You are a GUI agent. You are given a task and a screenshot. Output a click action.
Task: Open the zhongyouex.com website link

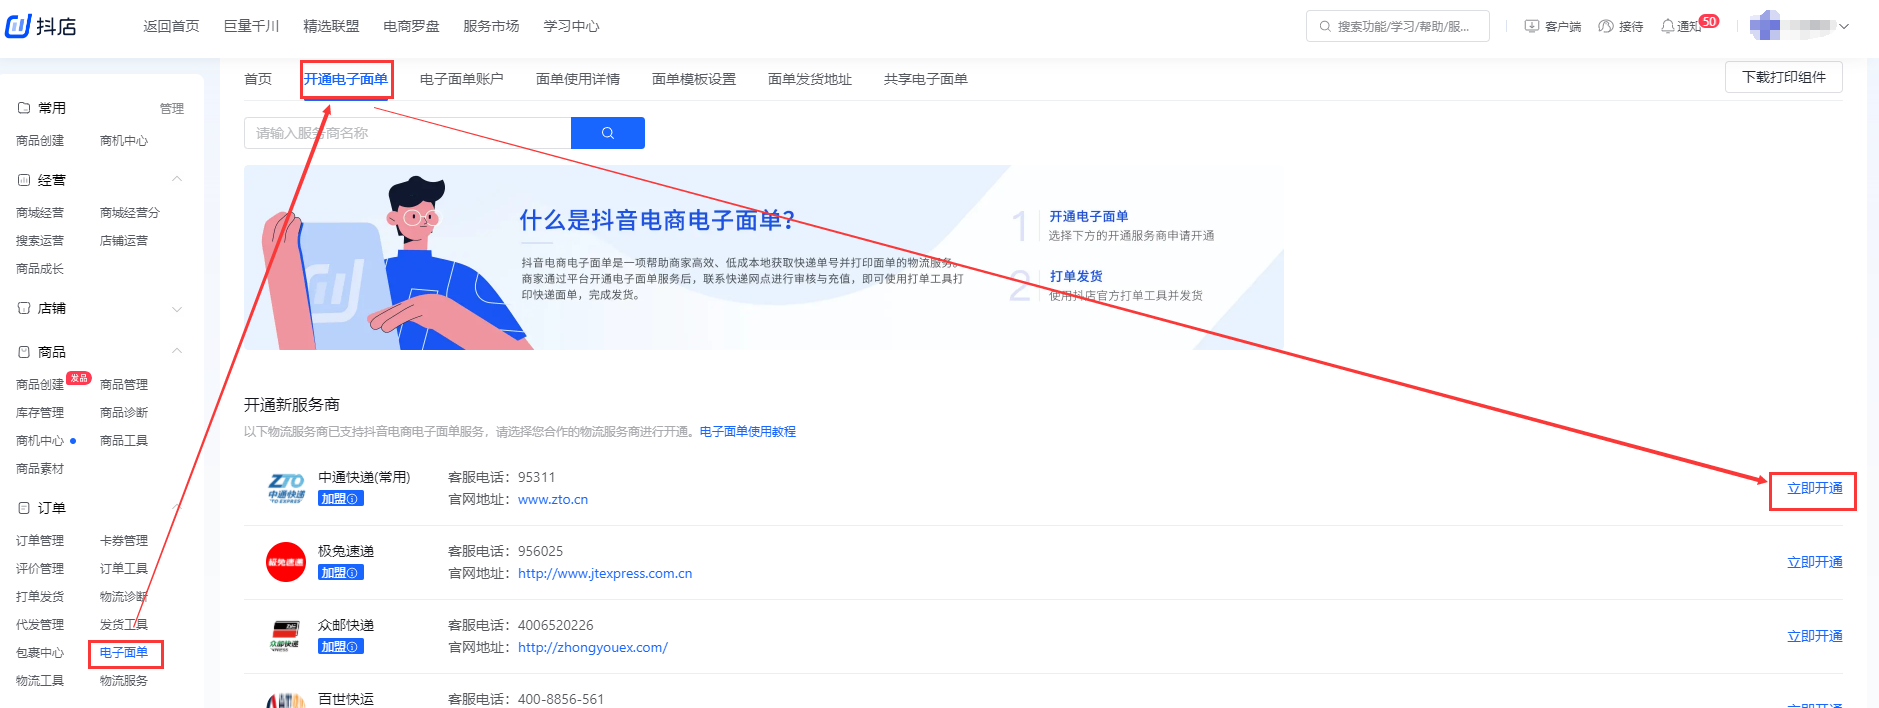pos(593,647)
